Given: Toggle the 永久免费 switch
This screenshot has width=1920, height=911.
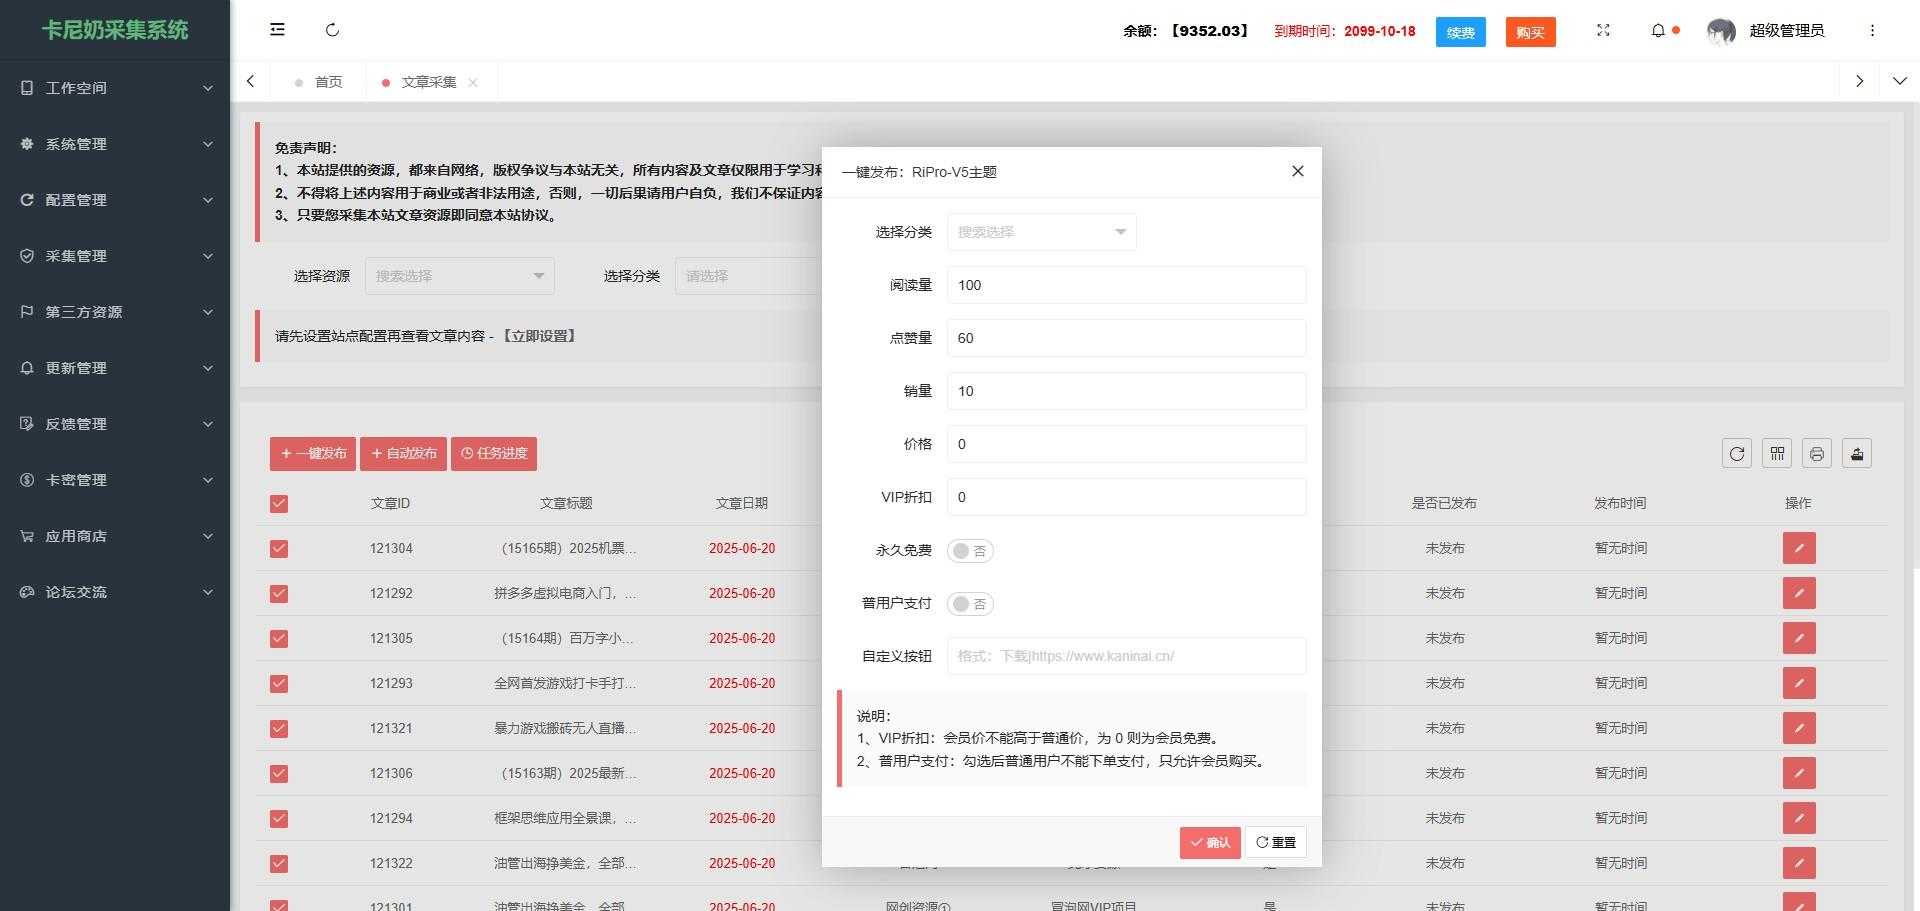Looking at the screenshot, I should pyautogui.click(x=970, y=551).
